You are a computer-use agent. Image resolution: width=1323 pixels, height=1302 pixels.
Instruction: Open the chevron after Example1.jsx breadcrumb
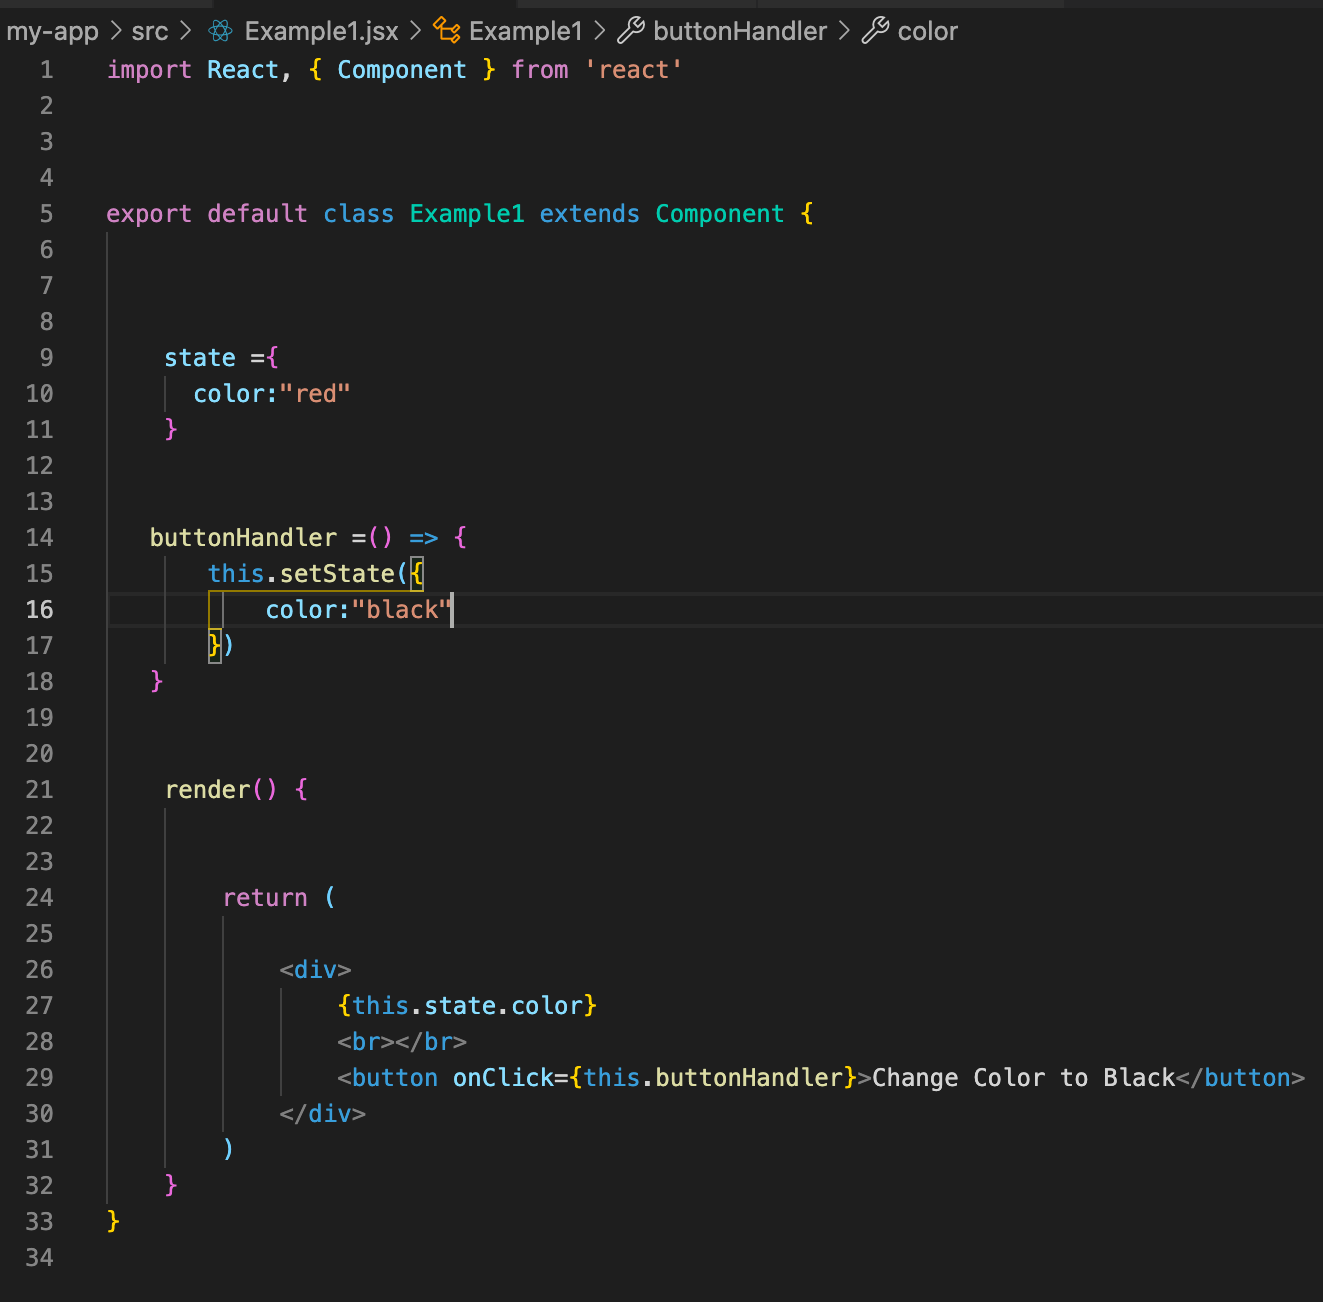click(414, 31)
